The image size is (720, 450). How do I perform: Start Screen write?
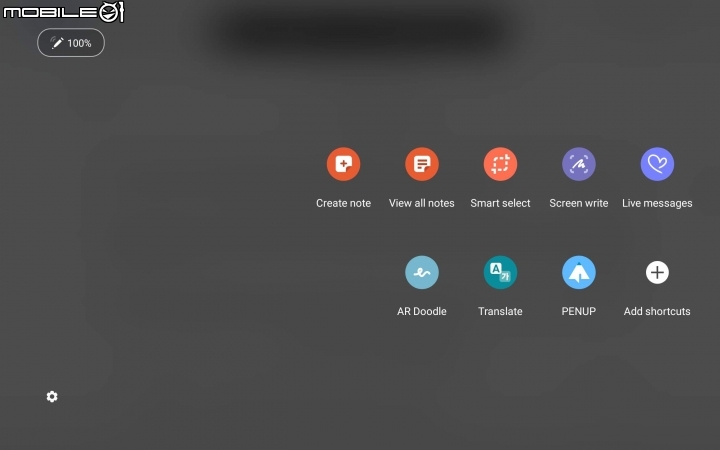579,164
